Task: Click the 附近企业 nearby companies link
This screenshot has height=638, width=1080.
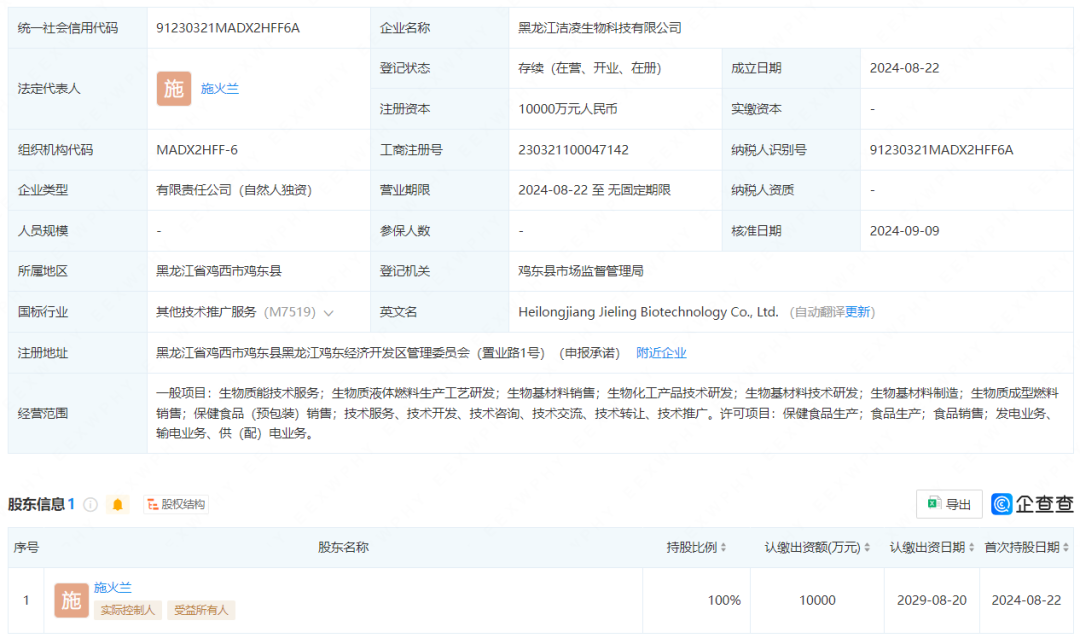Action: click(661, 353)
